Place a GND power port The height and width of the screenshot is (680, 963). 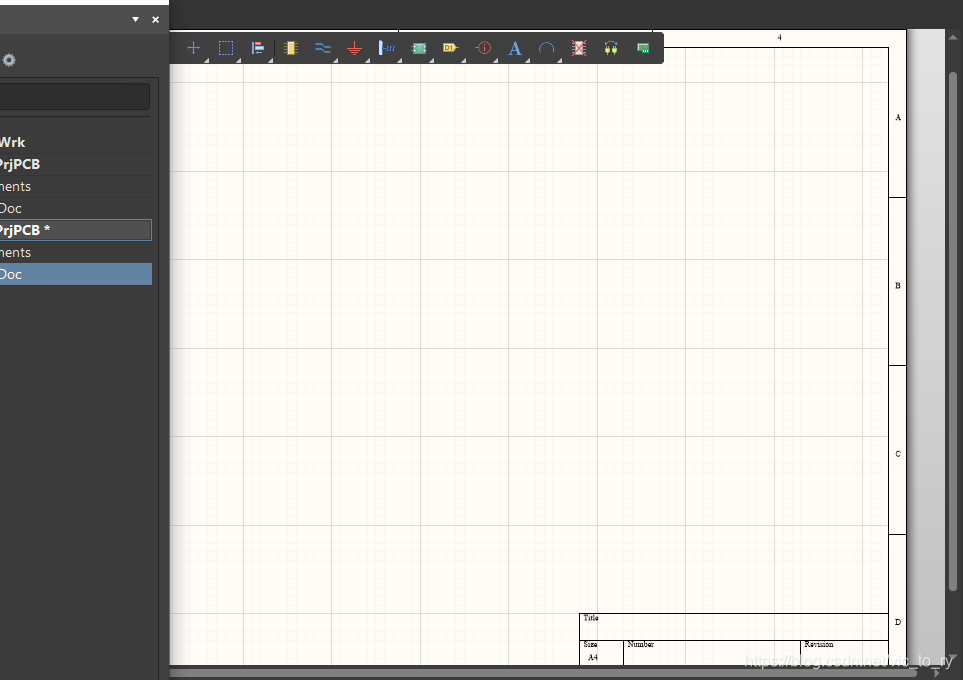pos(354,48)
